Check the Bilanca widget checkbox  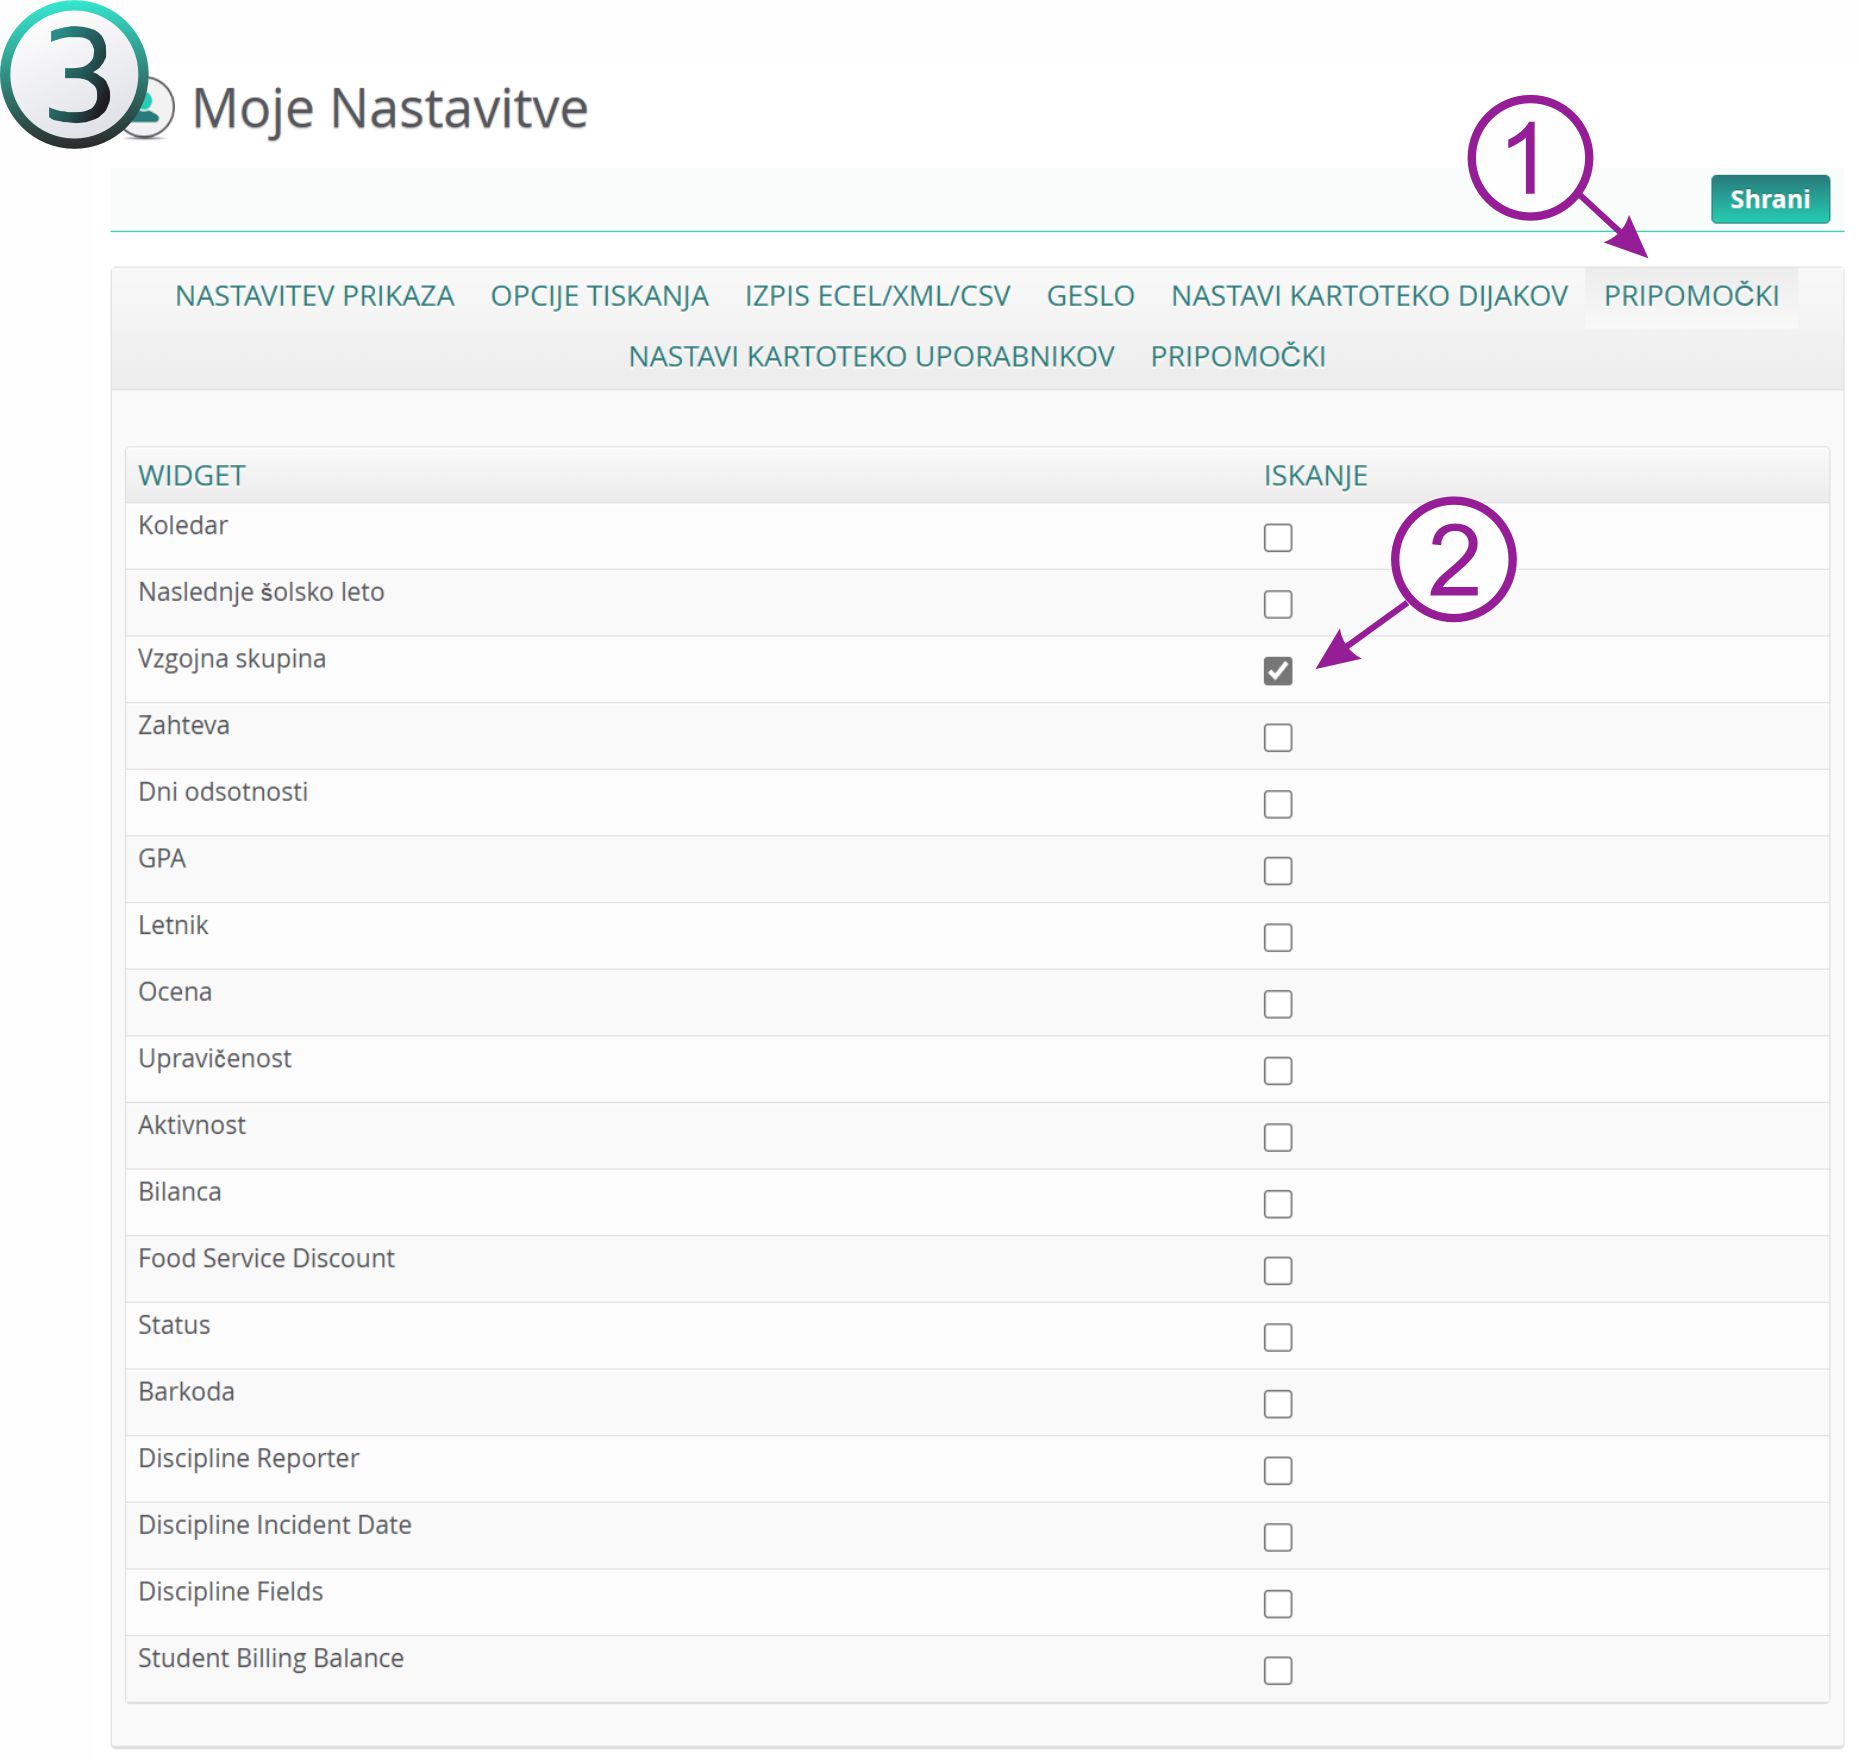point(1277,1204)
